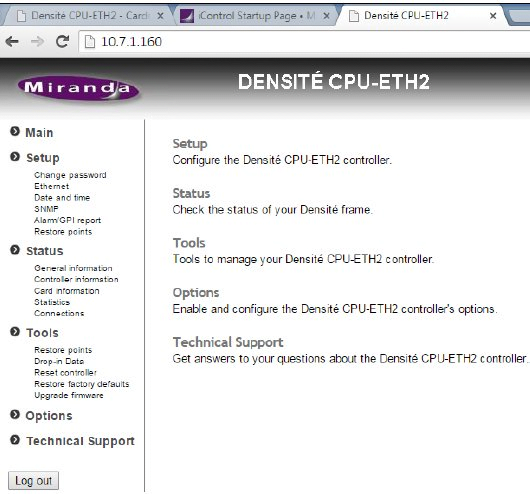The height and width of the screenshot is (494, 530).
Task: Click Tools heading in main content
Action: [189, 243]
